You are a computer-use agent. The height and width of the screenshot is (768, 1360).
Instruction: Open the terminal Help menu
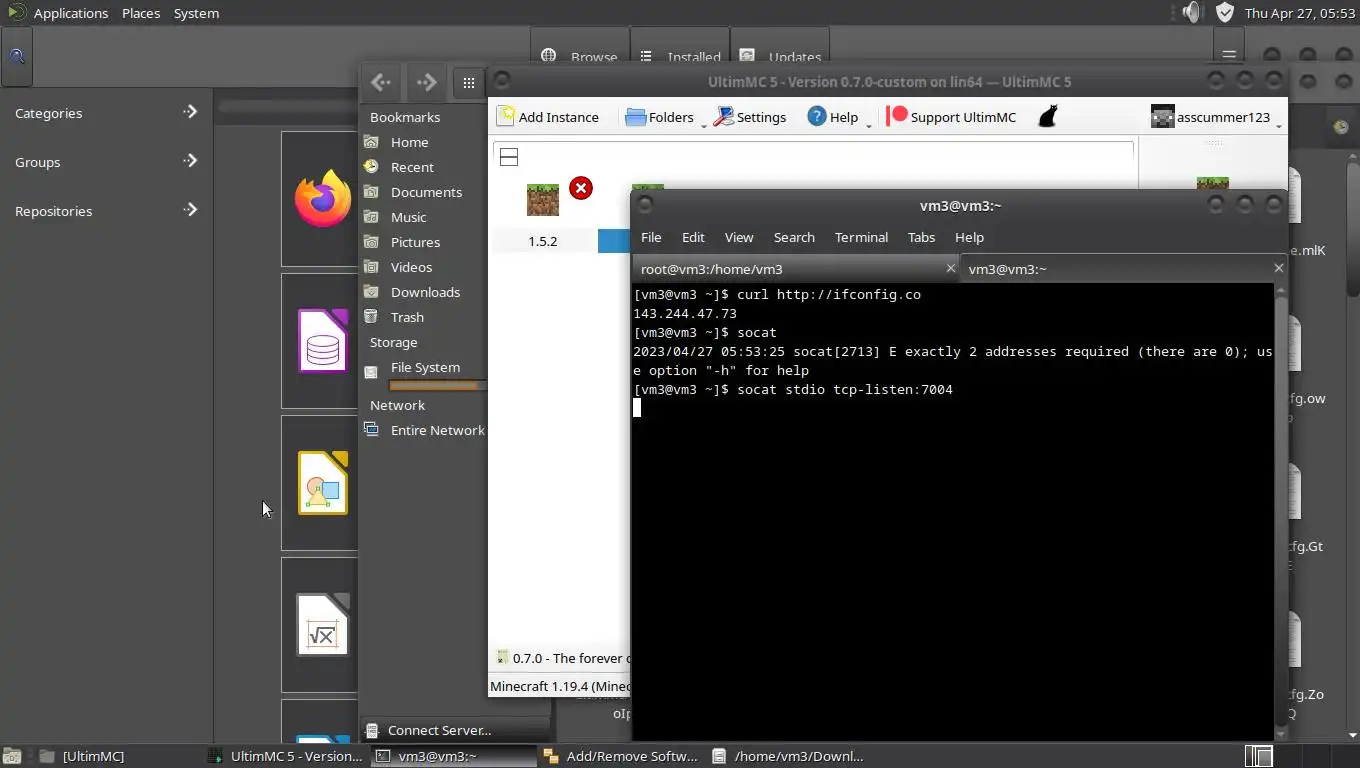coord(969,237)
